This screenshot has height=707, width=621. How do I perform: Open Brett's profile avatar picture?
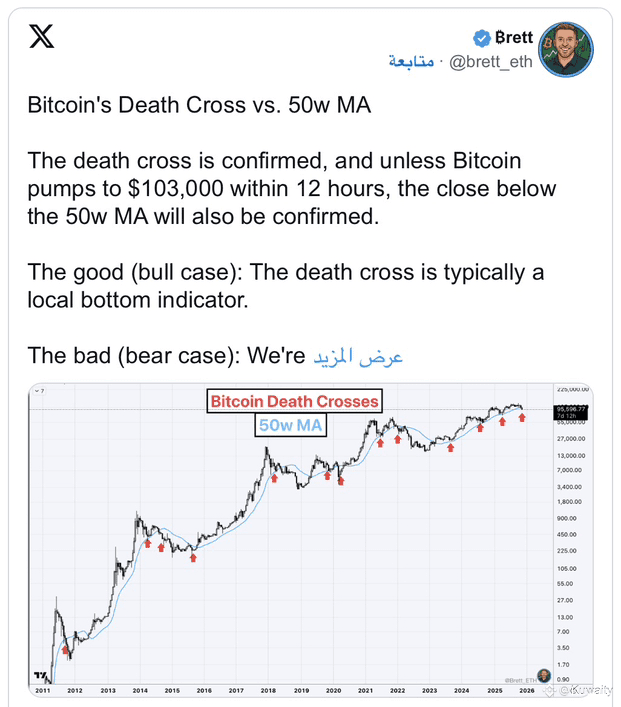(x=566, y=49)
